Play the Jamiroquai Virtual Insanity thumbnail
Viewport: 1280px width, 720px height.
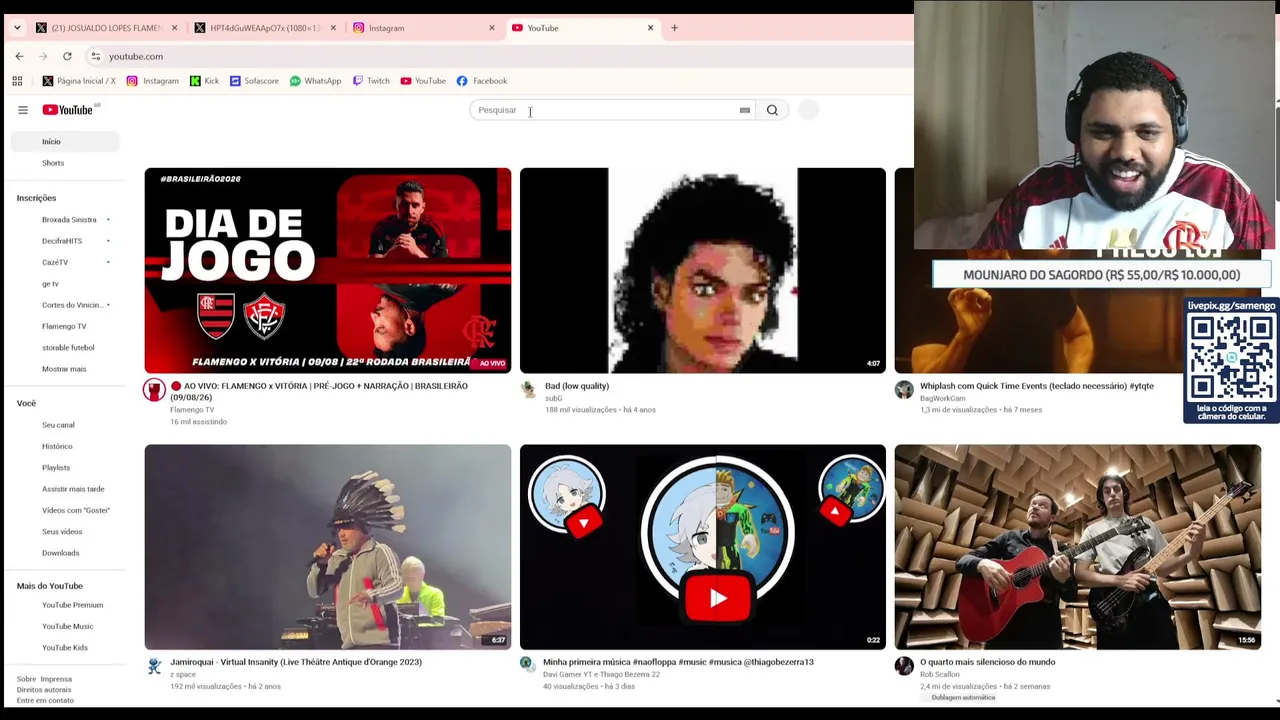(x=328, y=547)
